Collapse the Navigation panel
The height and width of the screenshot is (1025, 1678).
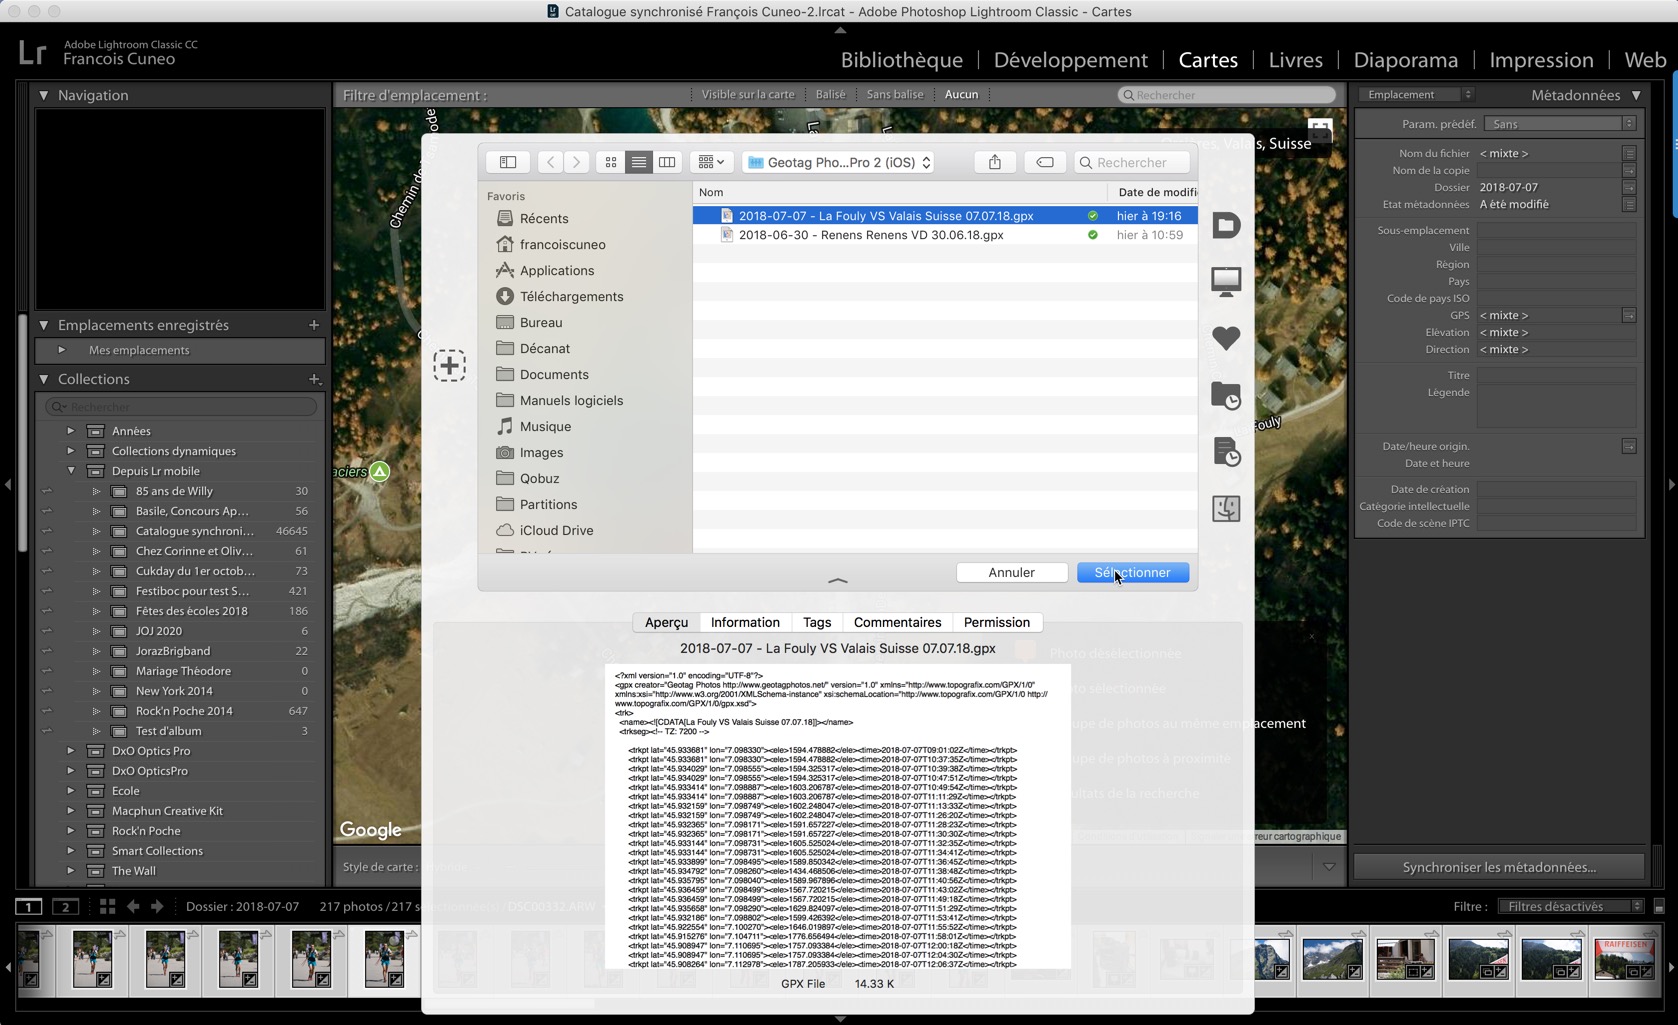pyautogui.click(x=44, y=95)
